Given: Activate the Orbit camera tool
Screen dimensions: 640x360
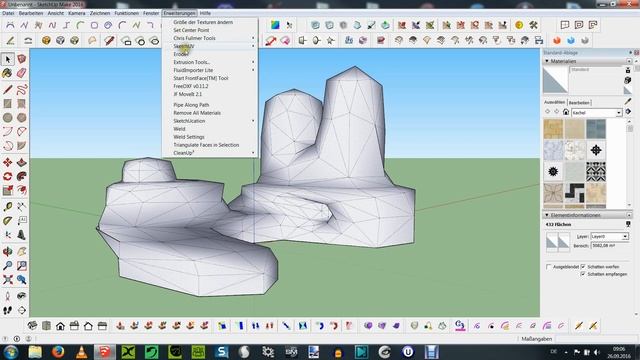Looking at the screenshot, I should (7, 251).
